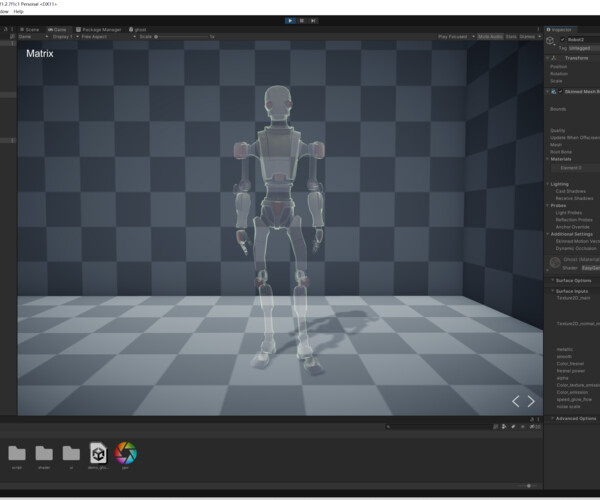Switch to the Scene tab
The image size is (600, 500).
point(29,29)
